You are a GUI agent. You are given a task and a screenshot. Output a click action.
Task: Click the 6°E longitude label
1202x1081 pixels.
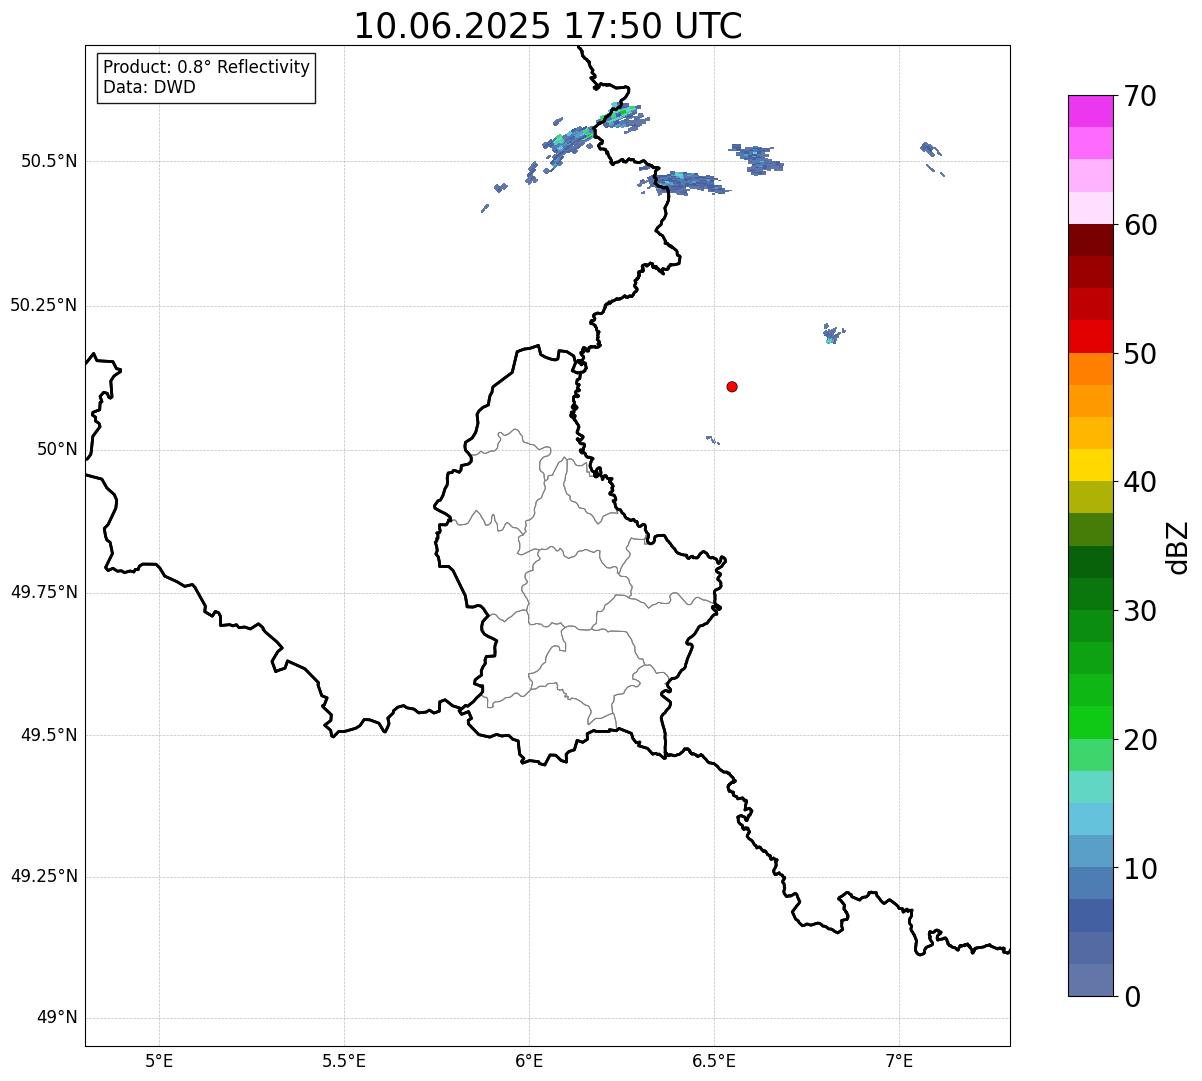click(529, 1061)
